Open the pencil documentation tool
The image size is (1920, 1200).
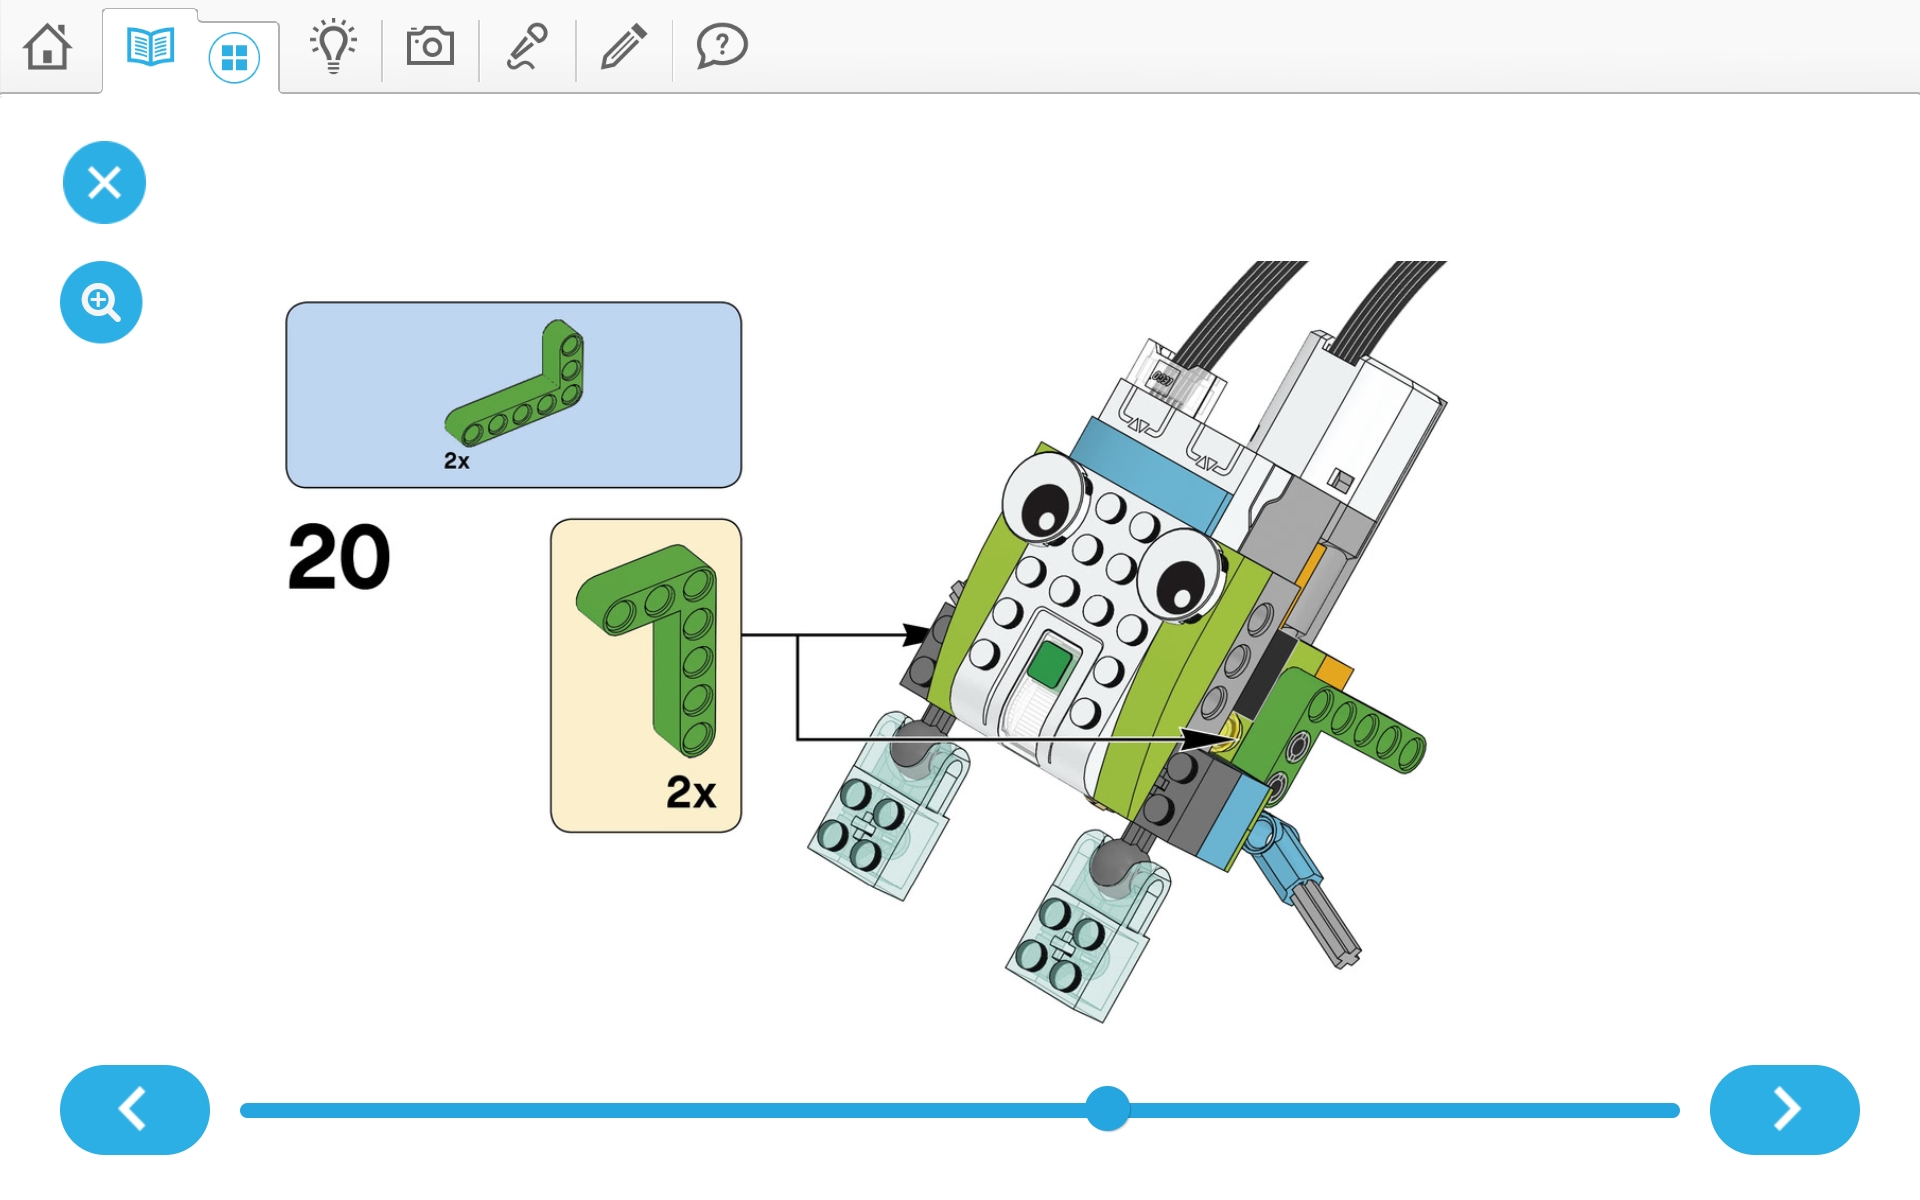[623, 46]
